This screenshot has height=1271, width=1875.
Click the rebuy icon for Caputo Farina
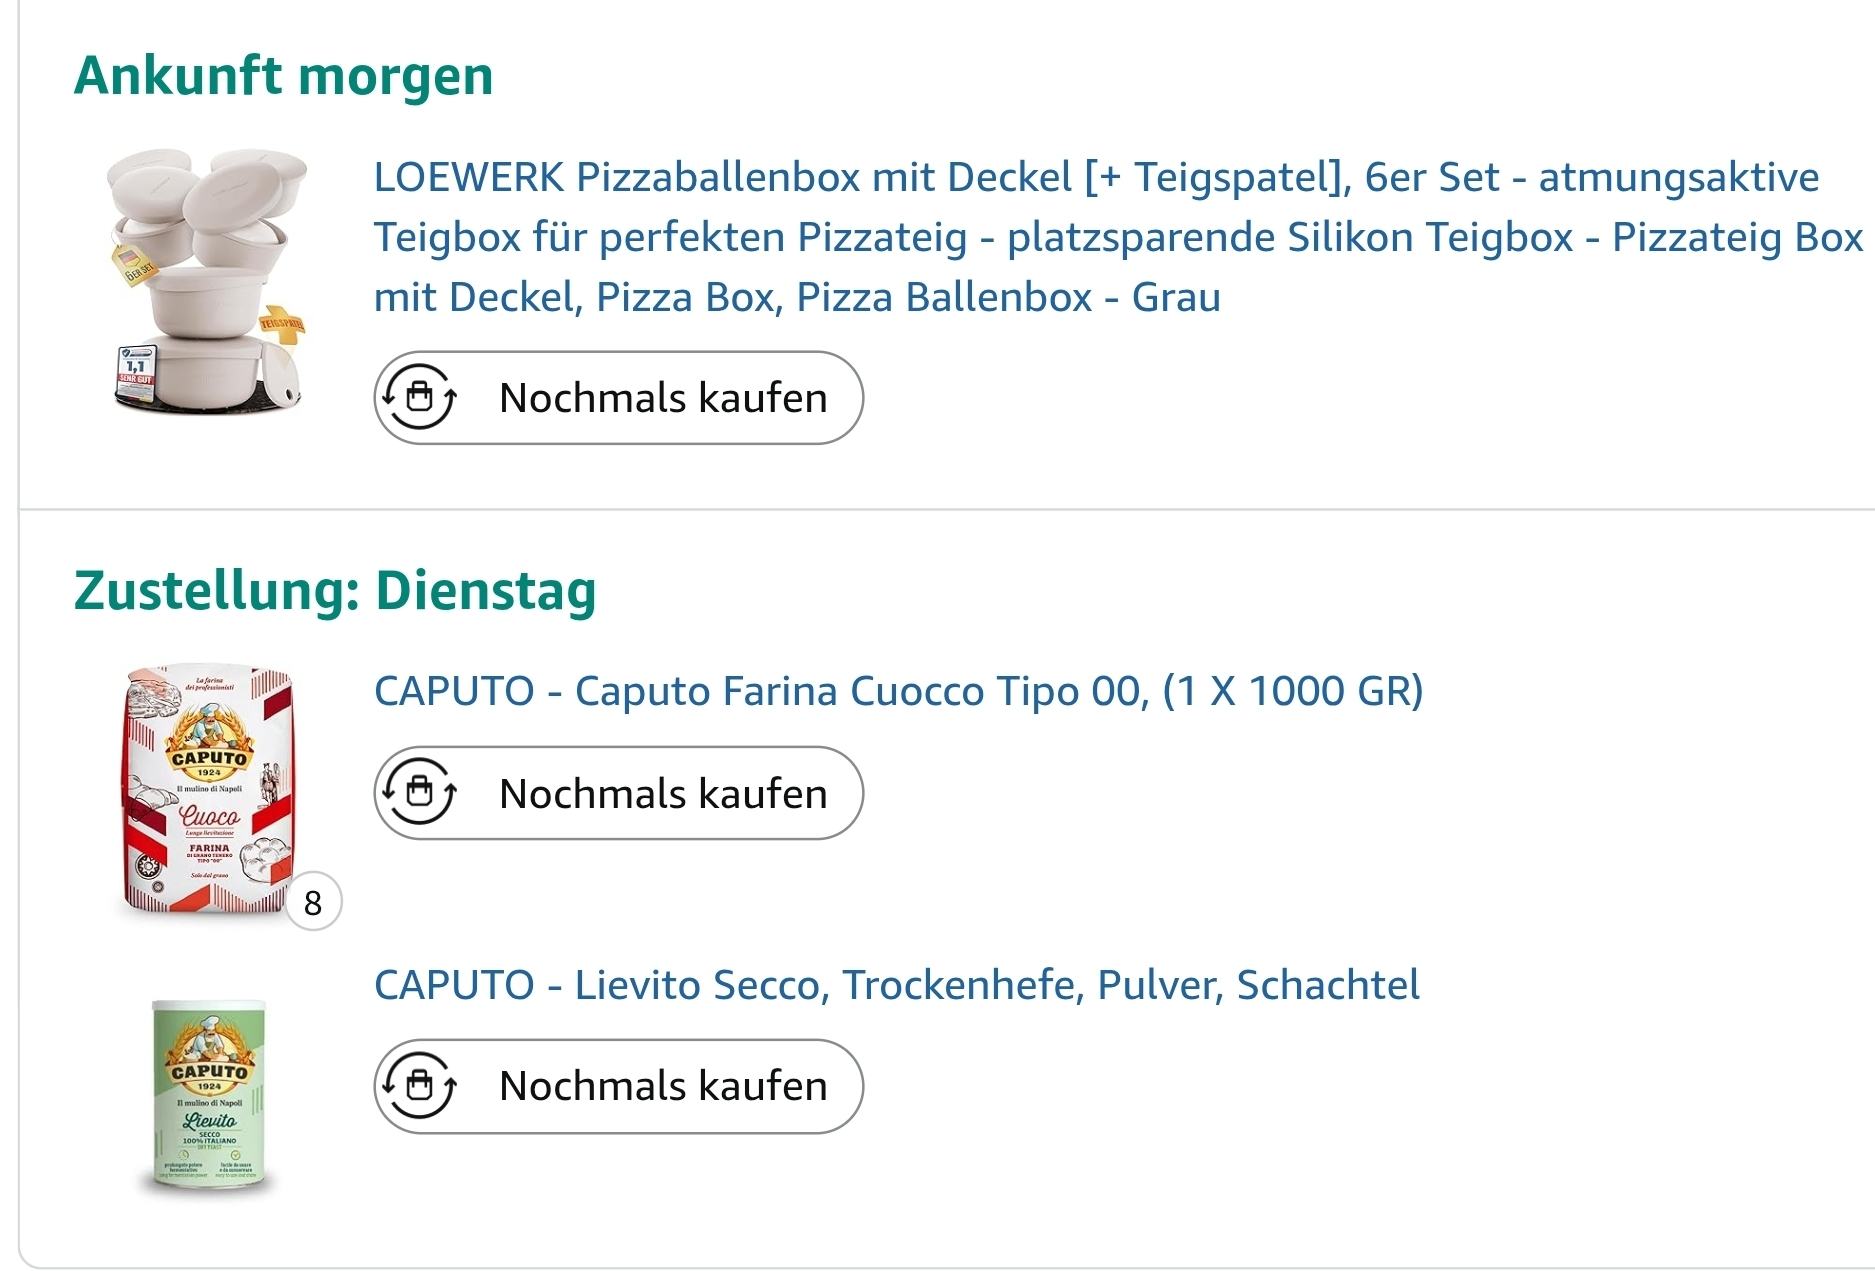click(x=420, y=793)
